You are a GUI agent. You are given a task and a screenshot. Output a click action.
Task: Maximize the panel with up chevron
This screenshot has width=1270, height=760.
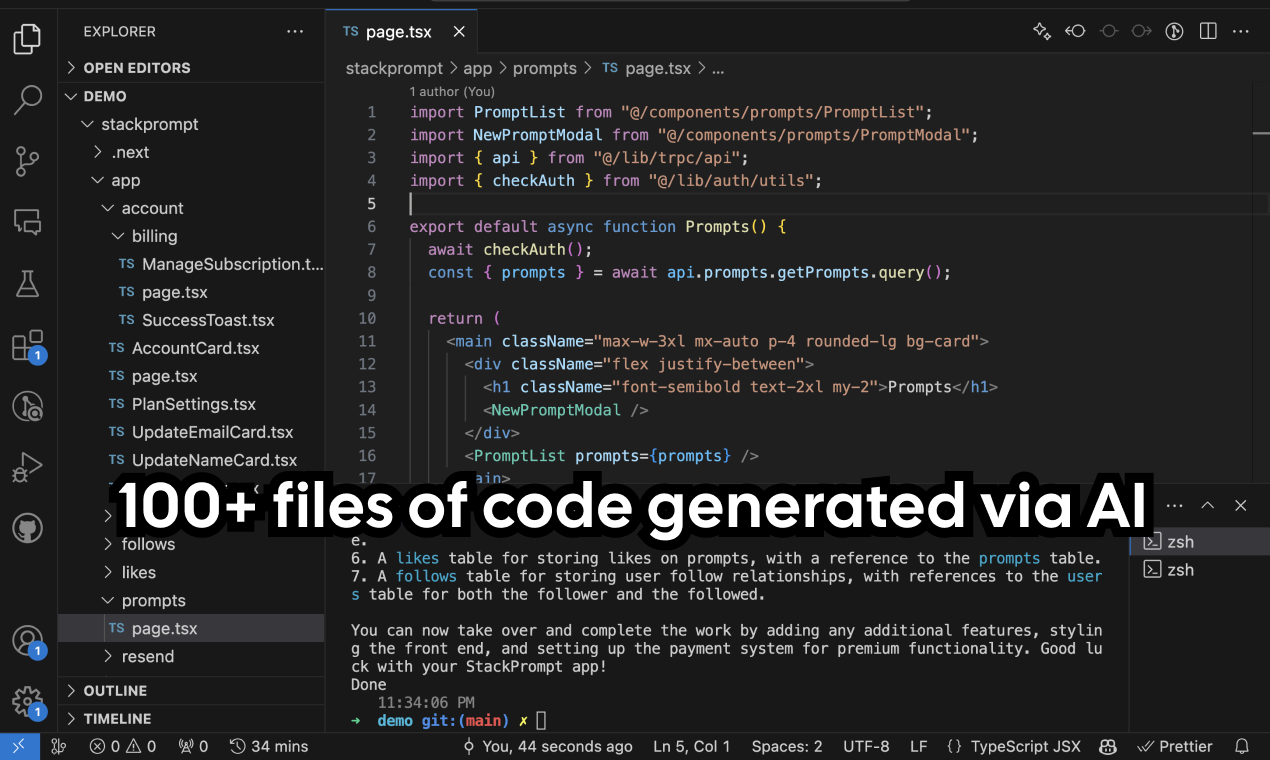[x=1208, y=506]
